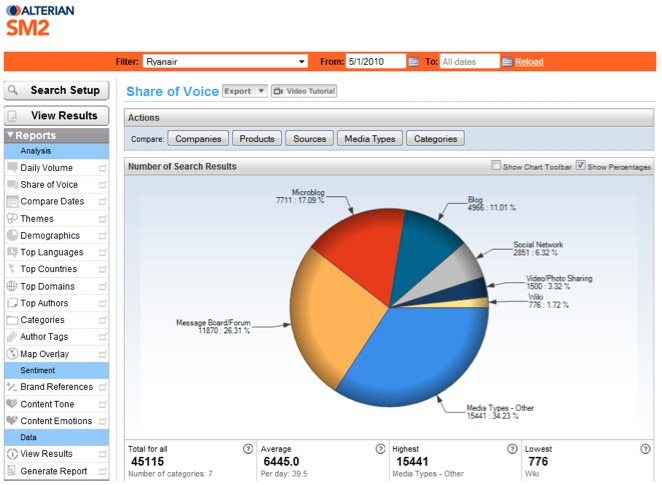Open Top Domains report
The image size is (662, 485).
click(x=47, y=286)
